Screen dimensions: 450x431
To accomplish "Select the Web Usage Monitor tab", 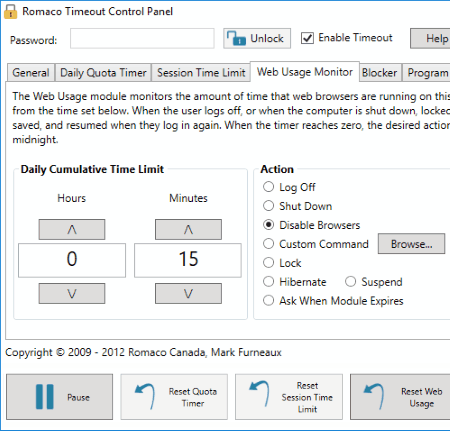I will pyautogui.click(x=305, y=72).
